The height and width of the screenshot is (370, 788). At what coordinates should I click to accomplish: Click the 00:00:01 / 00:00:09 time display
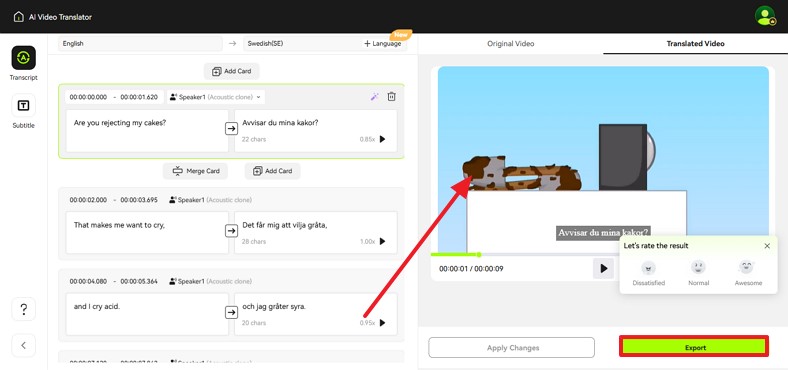click(x=471, y=268)
